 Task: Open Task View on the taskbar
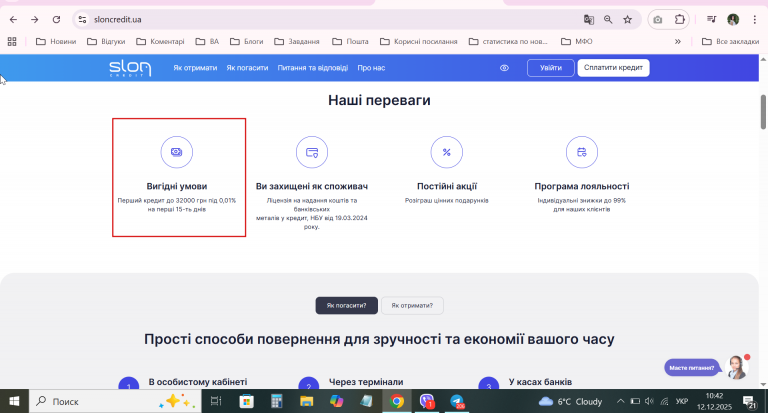pos(216,401)
